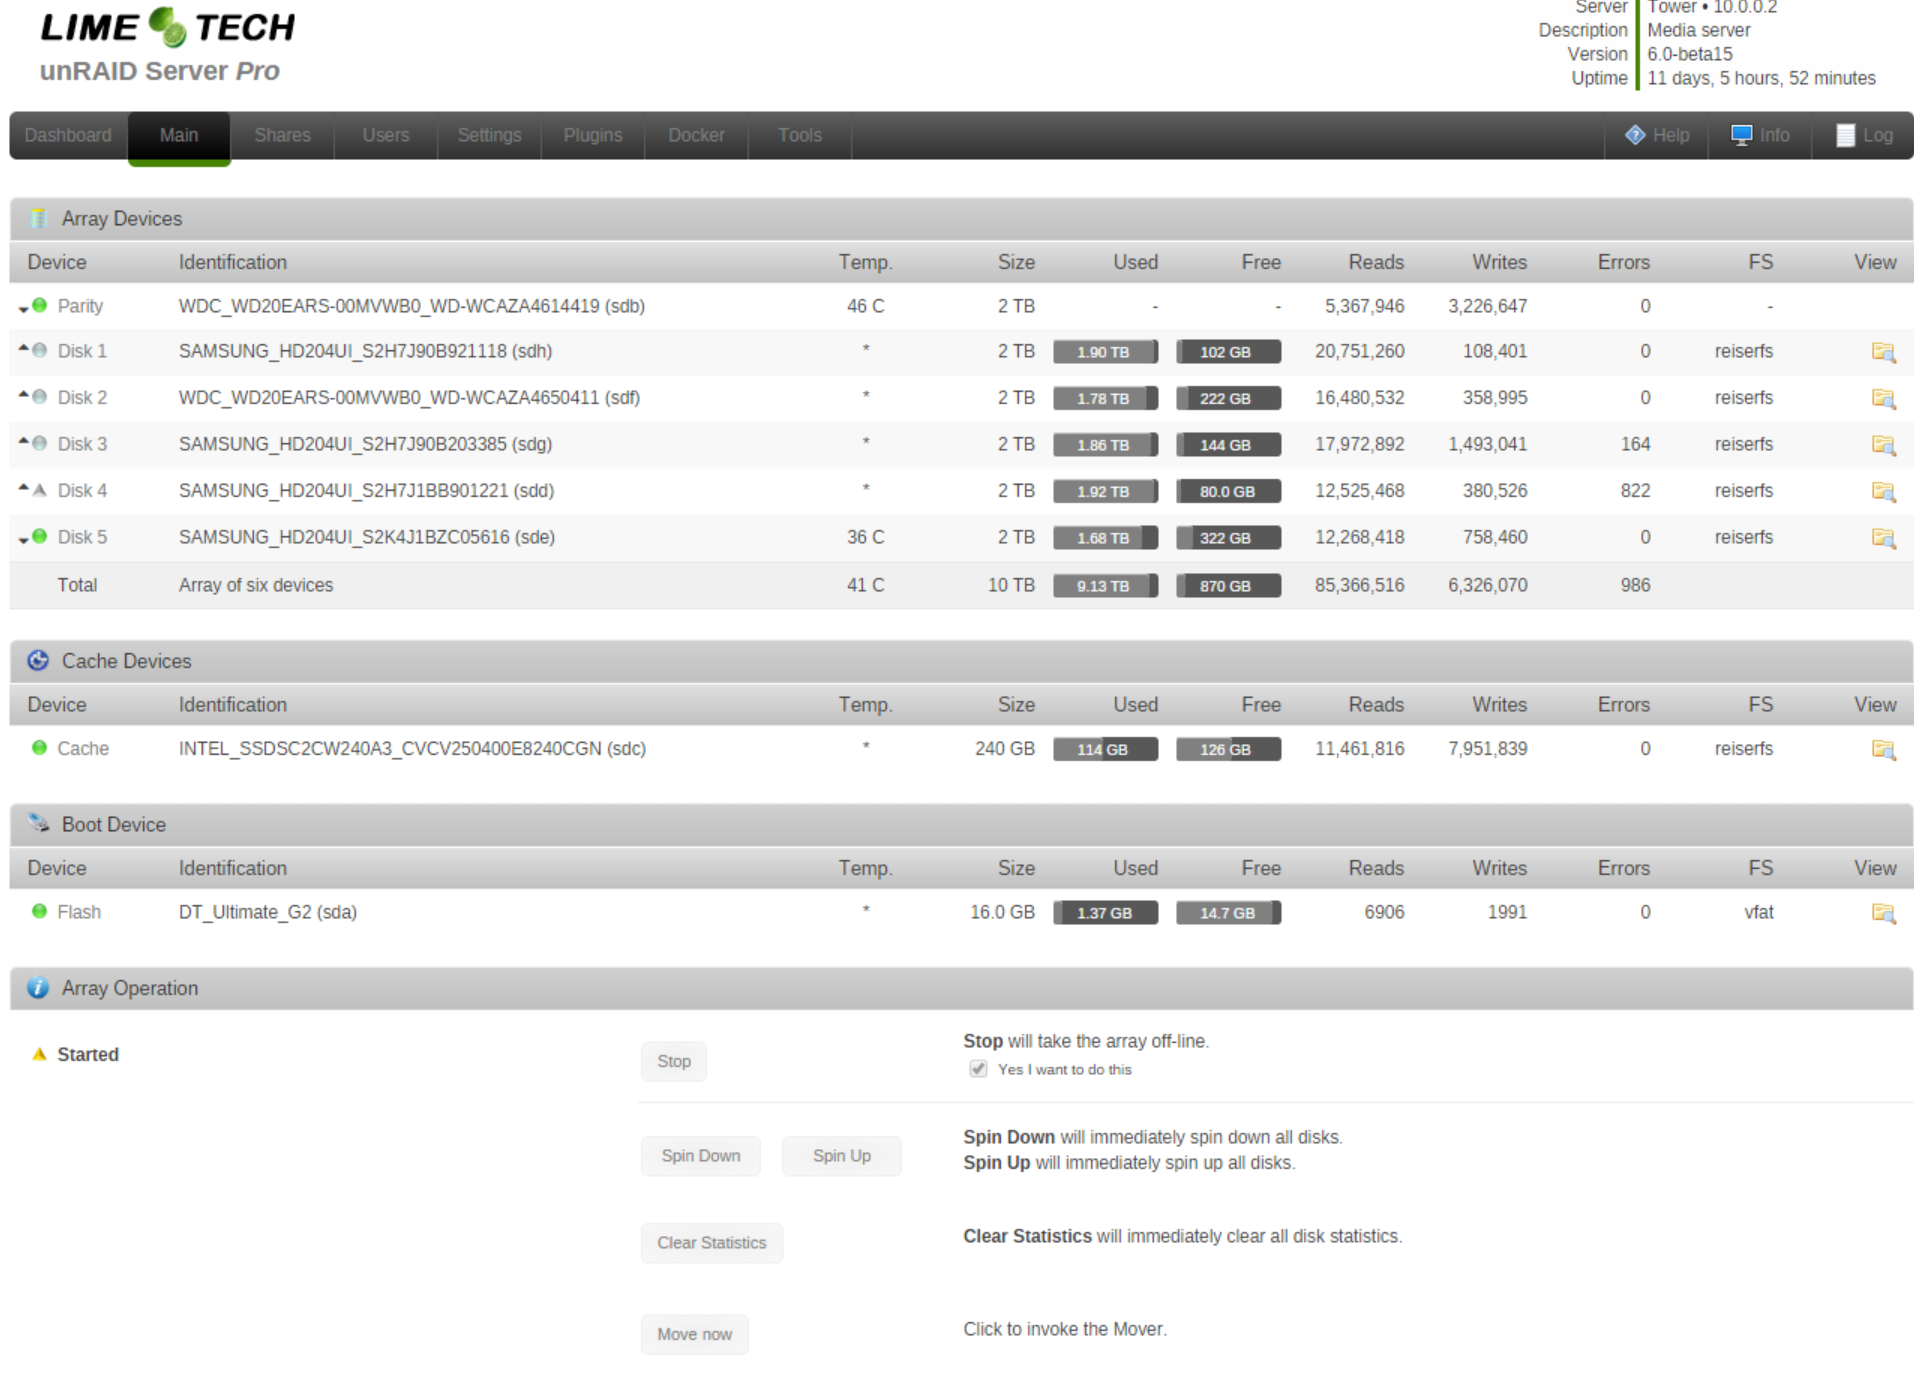The image size is (1914, 1386).
Task: Click the Cache used 114 GB bar
Action: pyautogui.click(x=1105, y=749)
